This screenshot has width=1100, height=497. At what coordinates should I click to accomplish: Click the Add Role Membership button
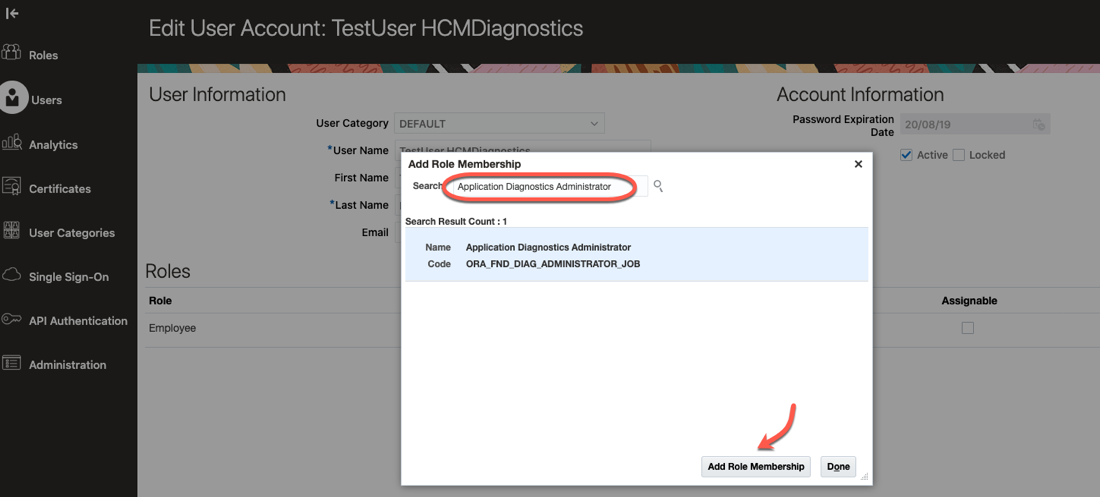pyautogui.click(x=755, y=466)
